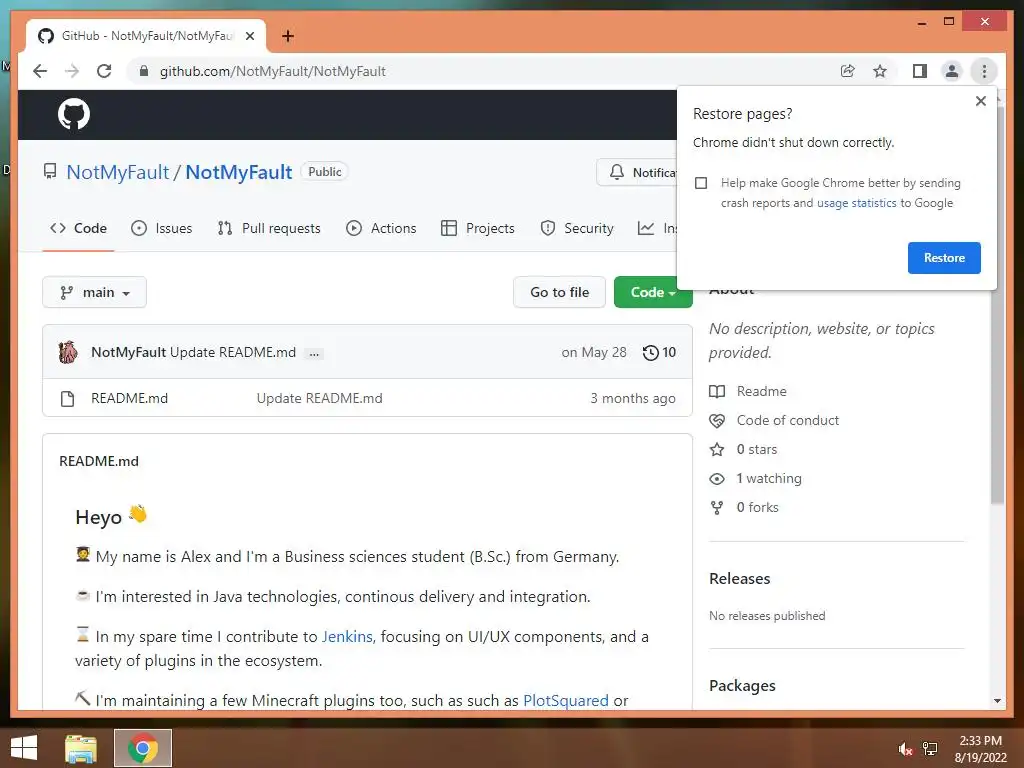Screen dimensions: 1024x768
Task: Expand commit message ellipsis button
Action: click(x=314, y=353)
